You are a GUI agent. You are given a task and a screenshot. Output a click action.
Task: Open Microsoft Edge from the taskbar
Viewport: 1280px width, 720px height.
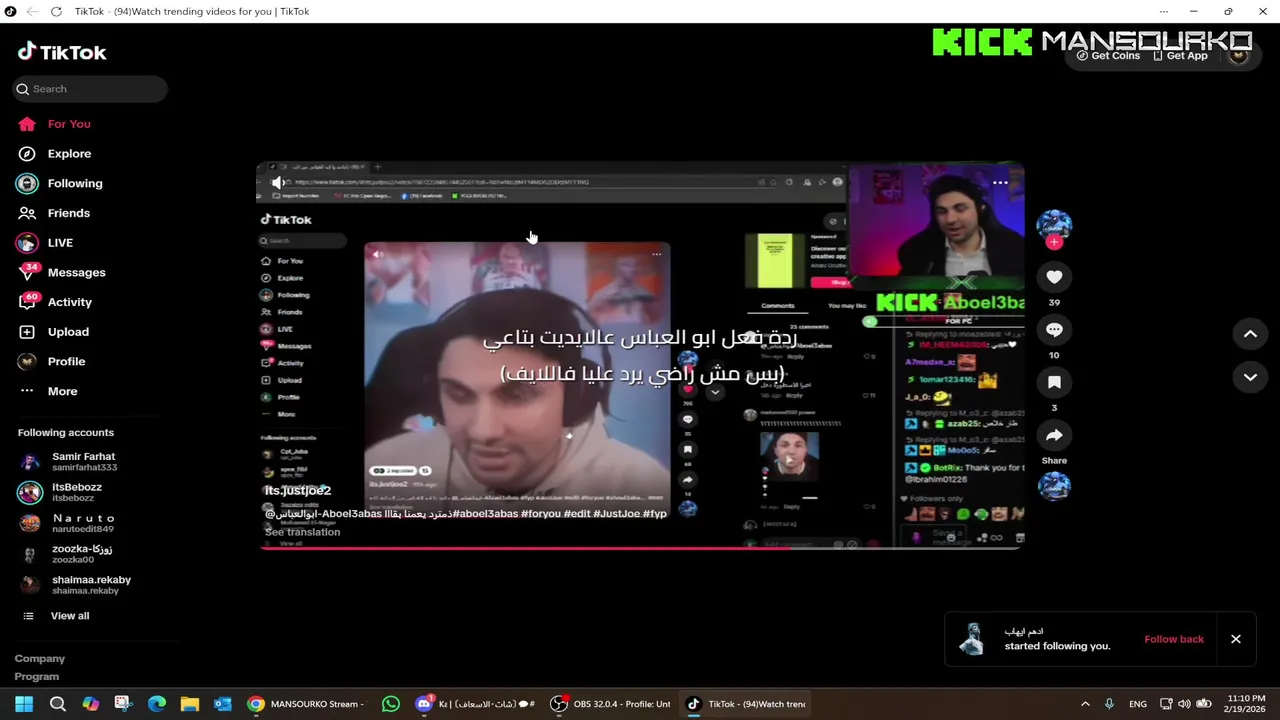pyautogui.click(x=157, y=704)
